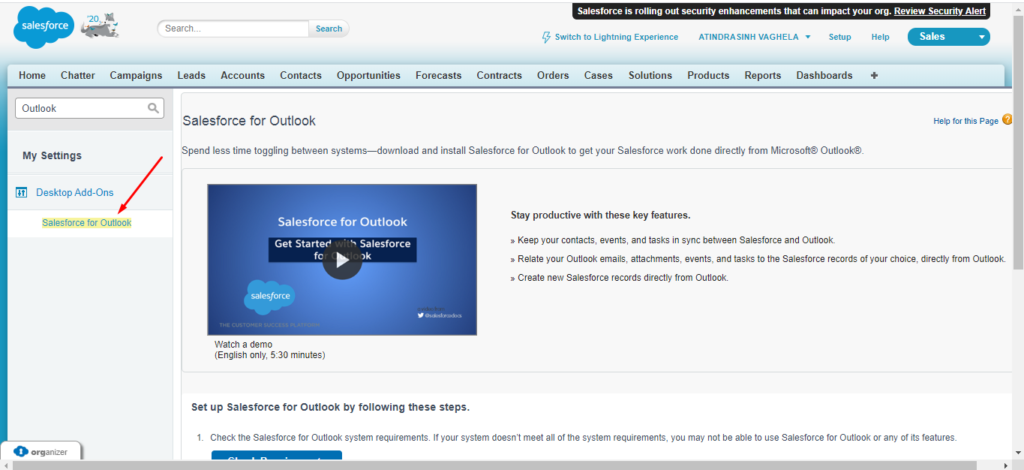
Task: Select the Contacts tab
Action: point(301,76)
